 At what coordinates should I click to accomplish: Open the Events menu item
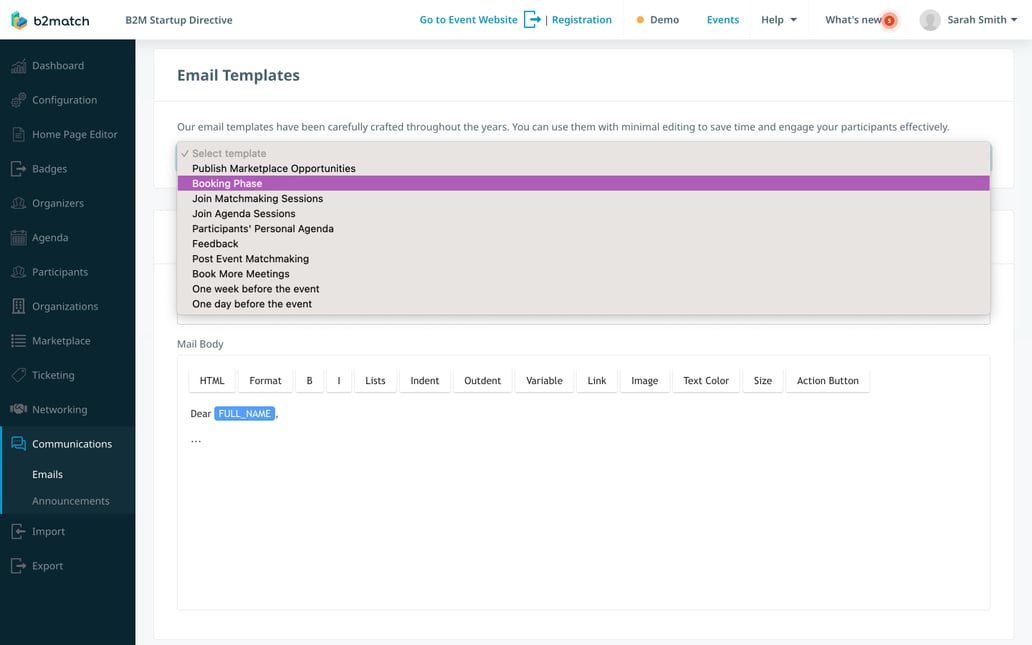click(722, 19)
